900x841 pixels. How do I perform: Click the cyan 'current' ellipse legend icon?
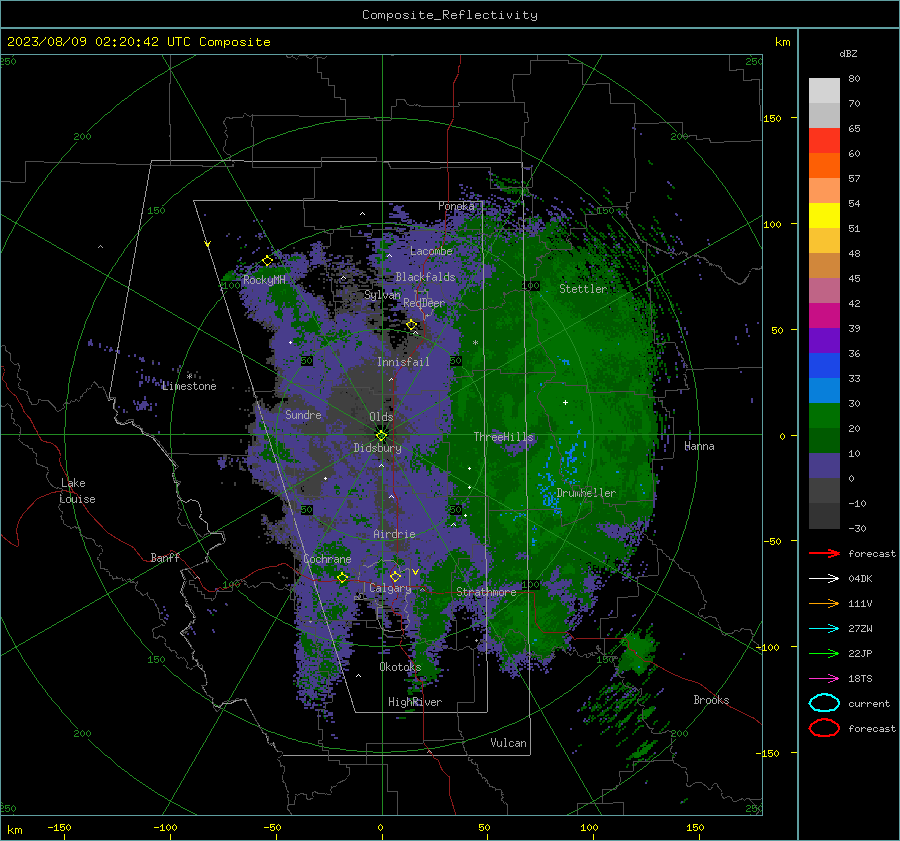(824, 703)
